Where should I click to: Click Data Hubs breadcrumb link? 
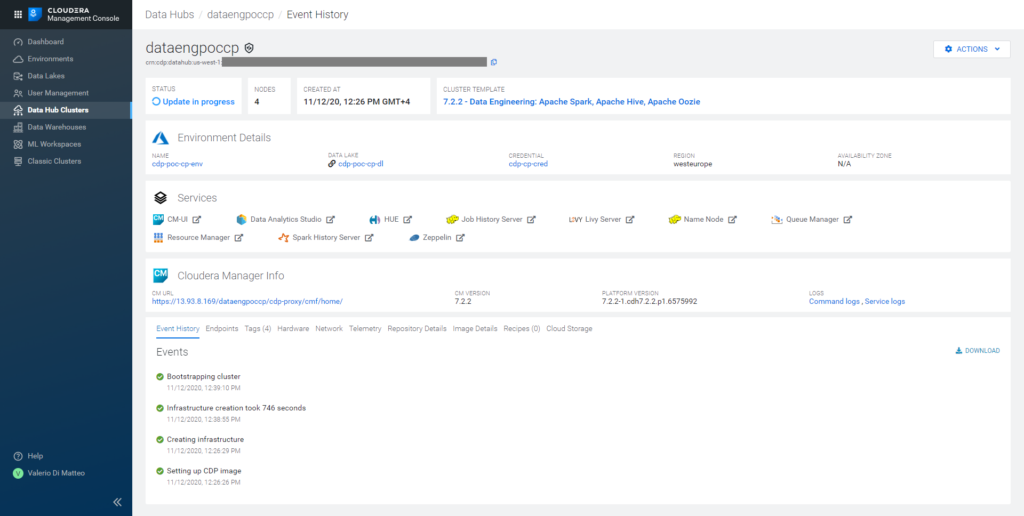tap(169, 14)
